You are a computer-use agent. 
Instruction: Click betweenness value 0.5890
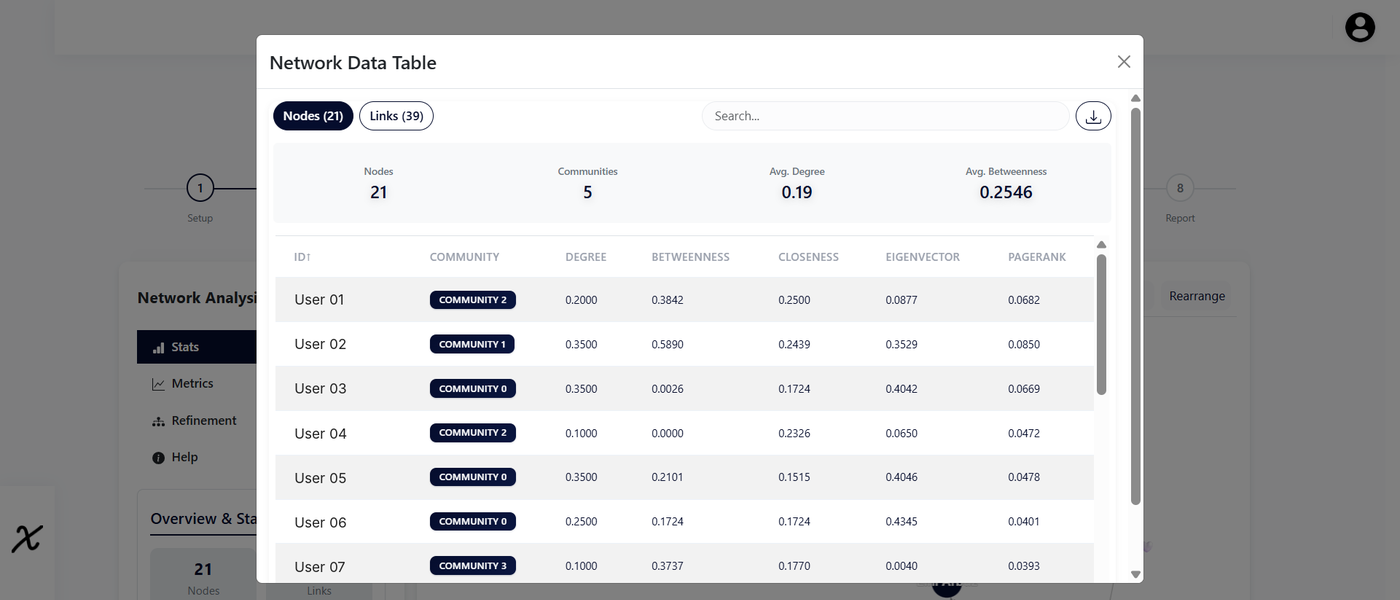[668, 344]
